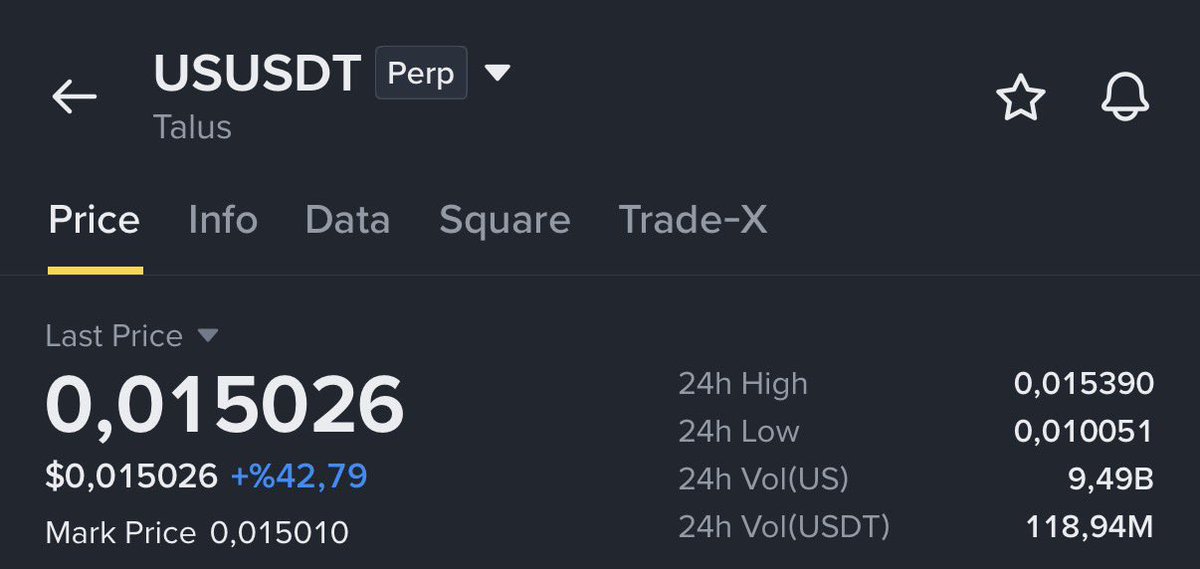Tap the +%42,79 change percentage

point(299,476)
